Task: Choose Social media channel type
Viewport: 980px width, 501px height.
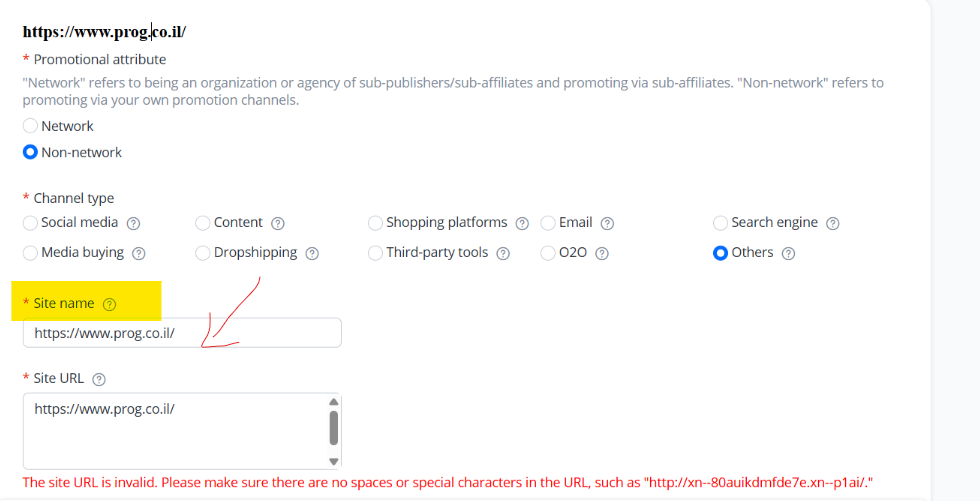Action: pos(31,223)
